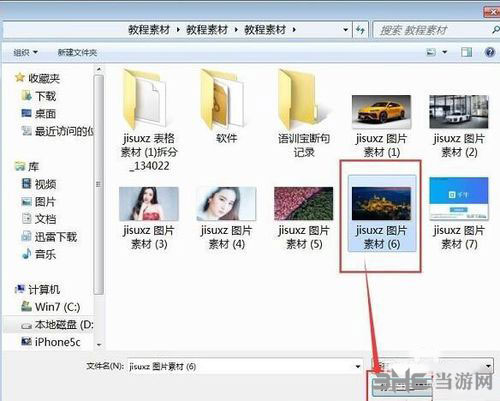
Task: Click the 桌面 monitor icon in sidebar
Action: (26, 113)
